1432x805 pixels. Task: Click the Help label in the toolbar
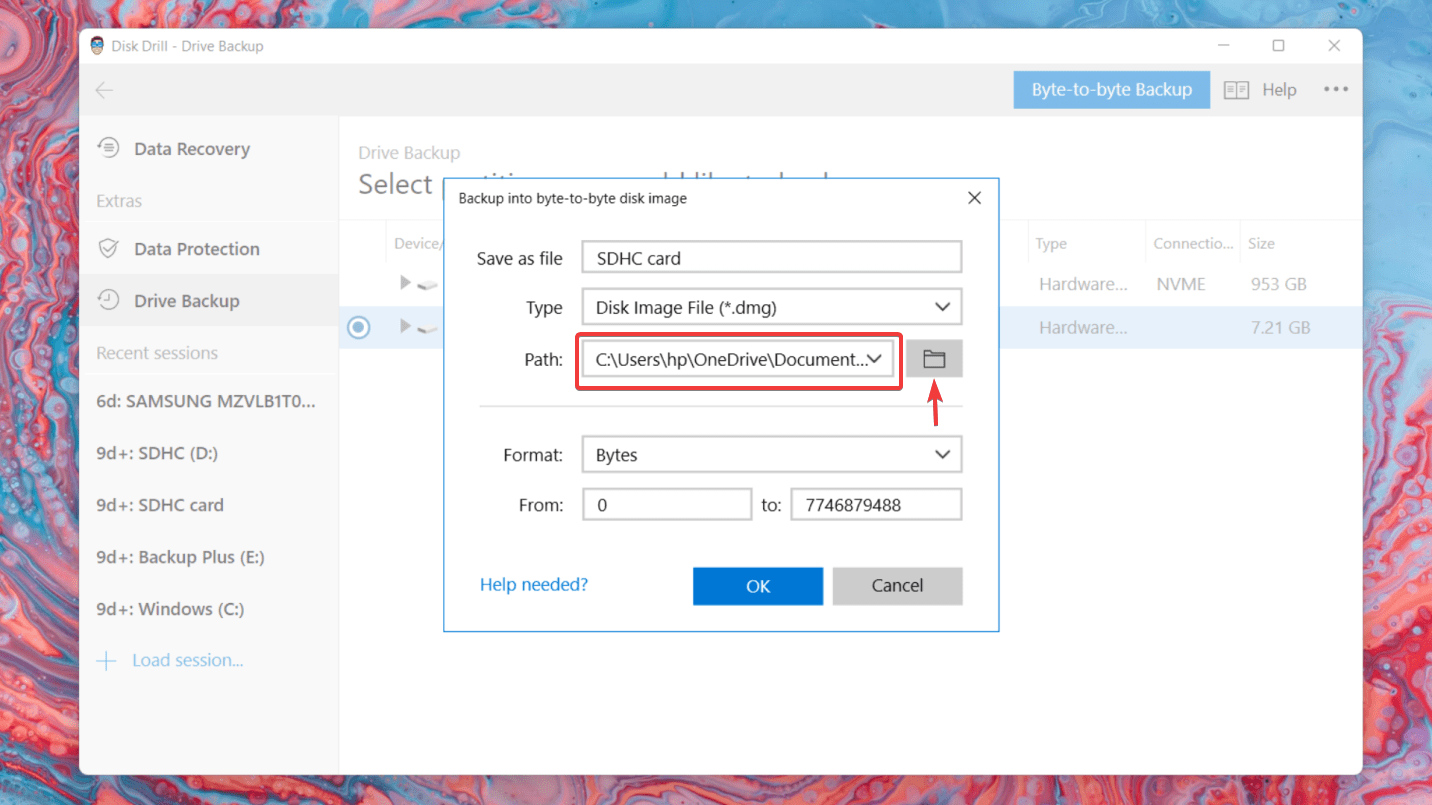pos(1279,90)
